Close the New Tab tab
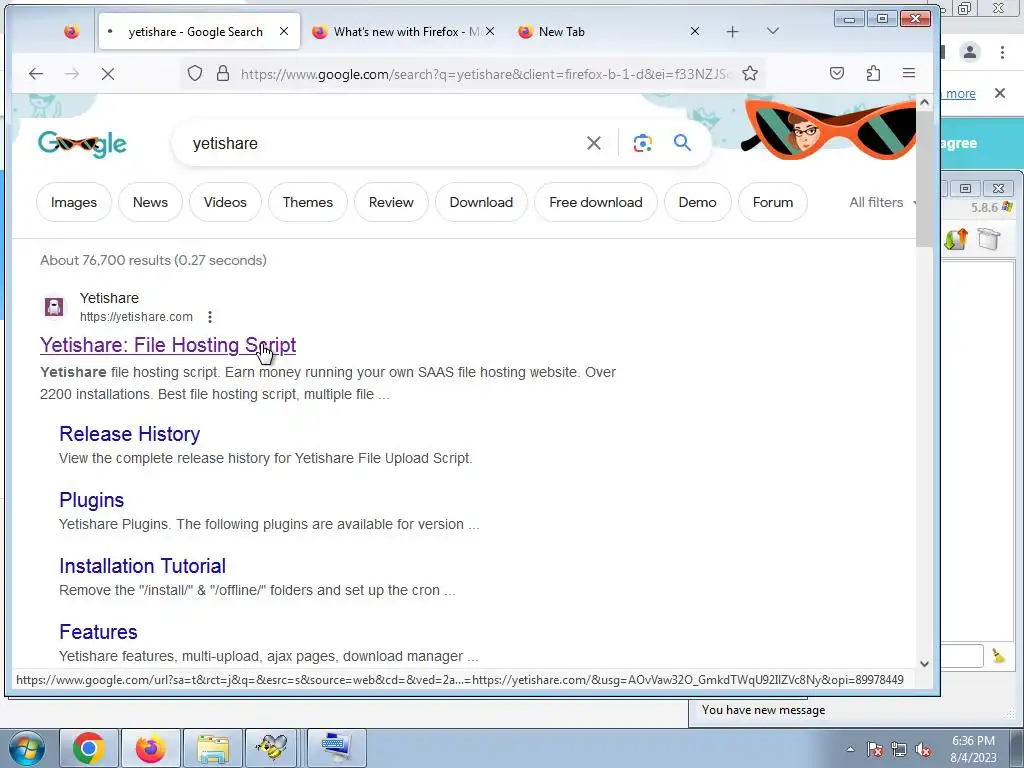 point(695,31)
